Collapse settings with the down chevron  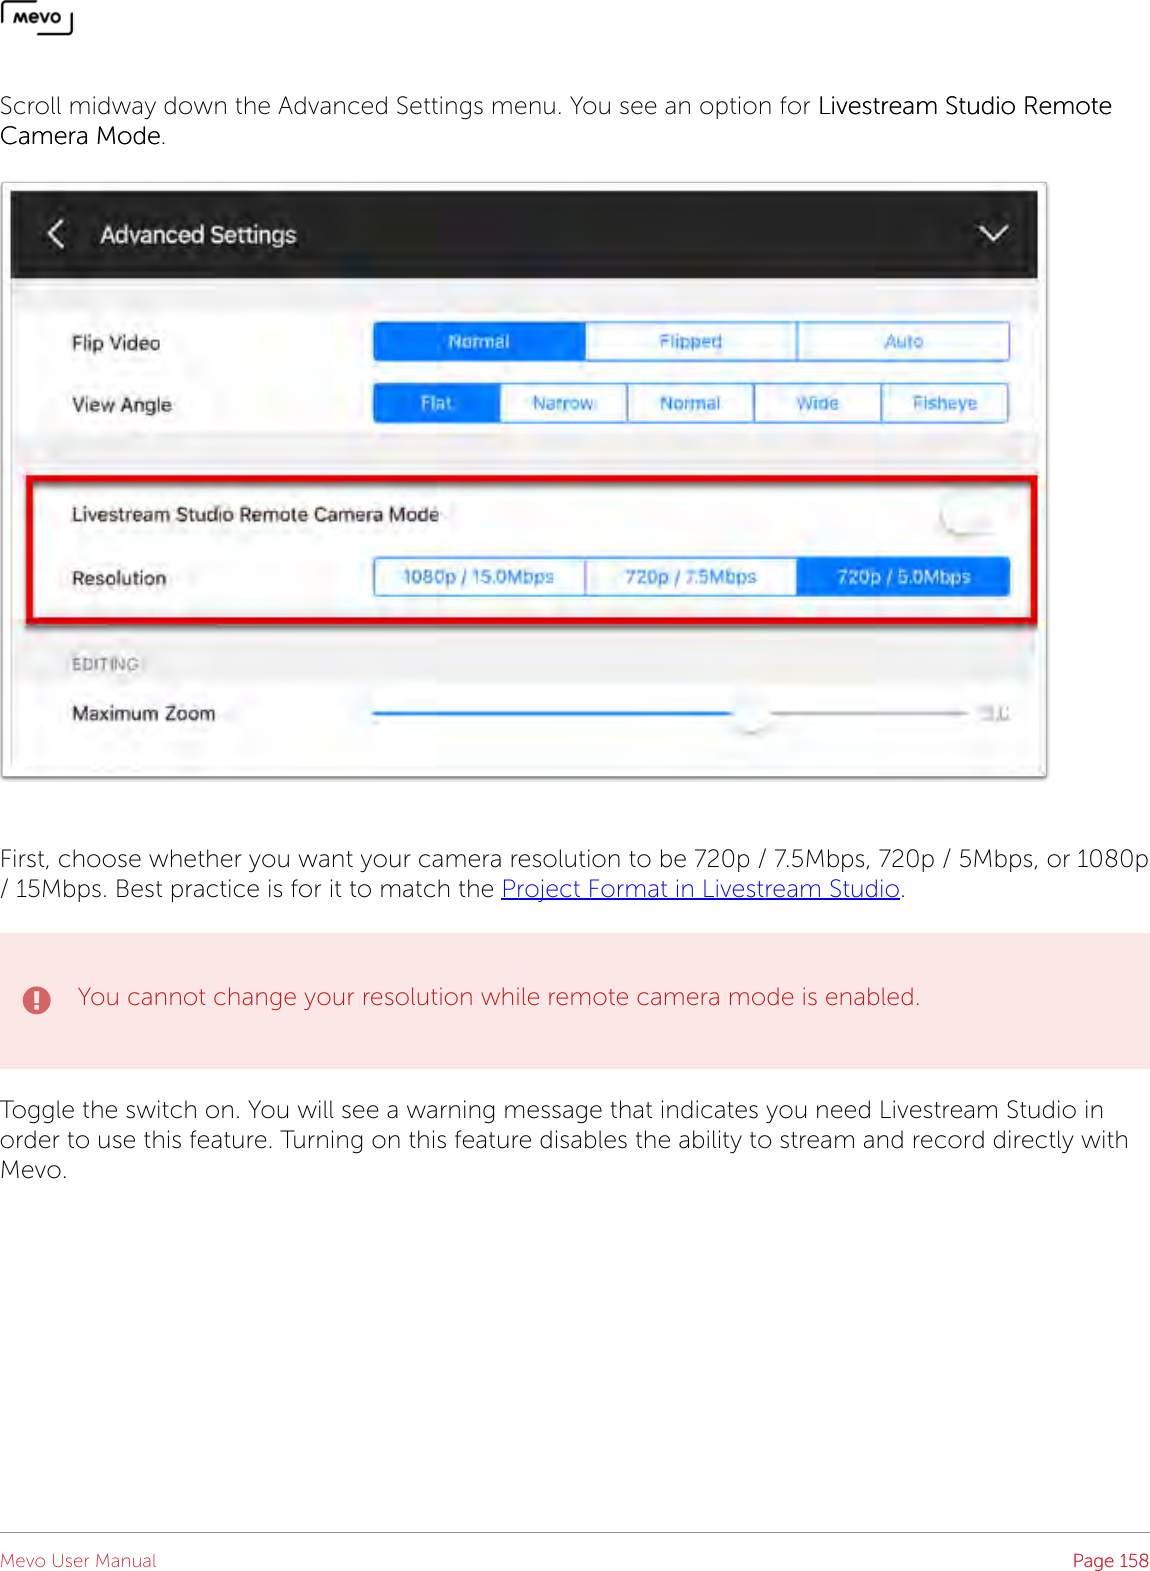click(x=992, y=234)
